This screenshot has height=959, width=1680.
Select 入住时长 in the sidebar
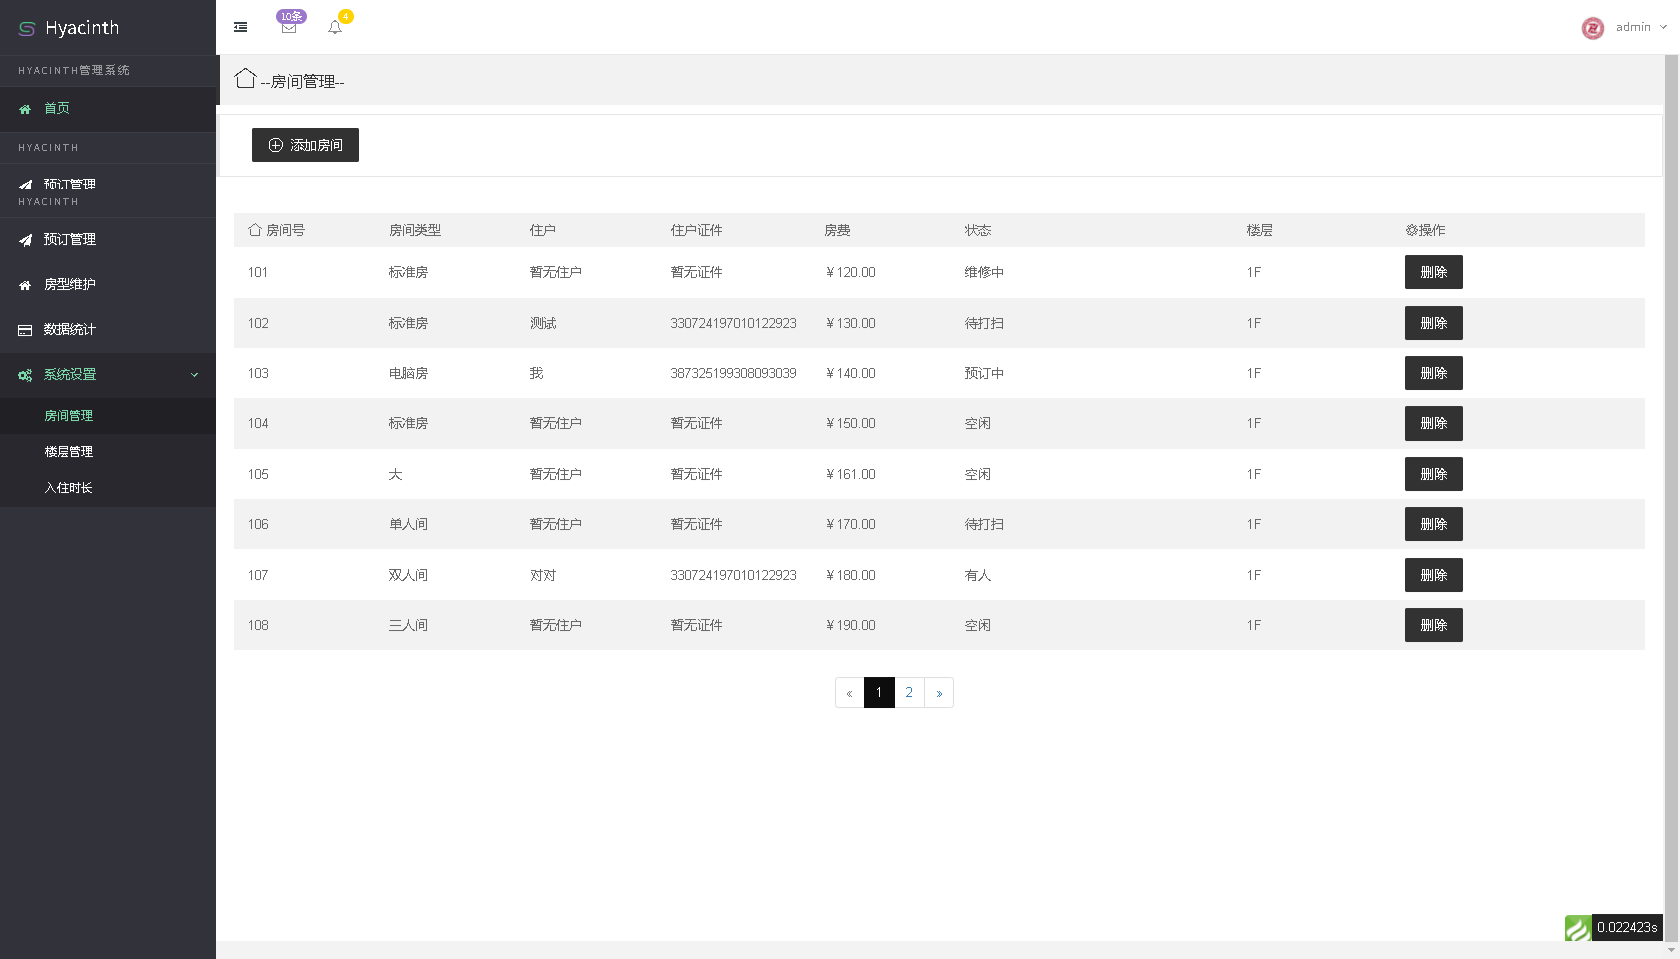click(69, 487)
